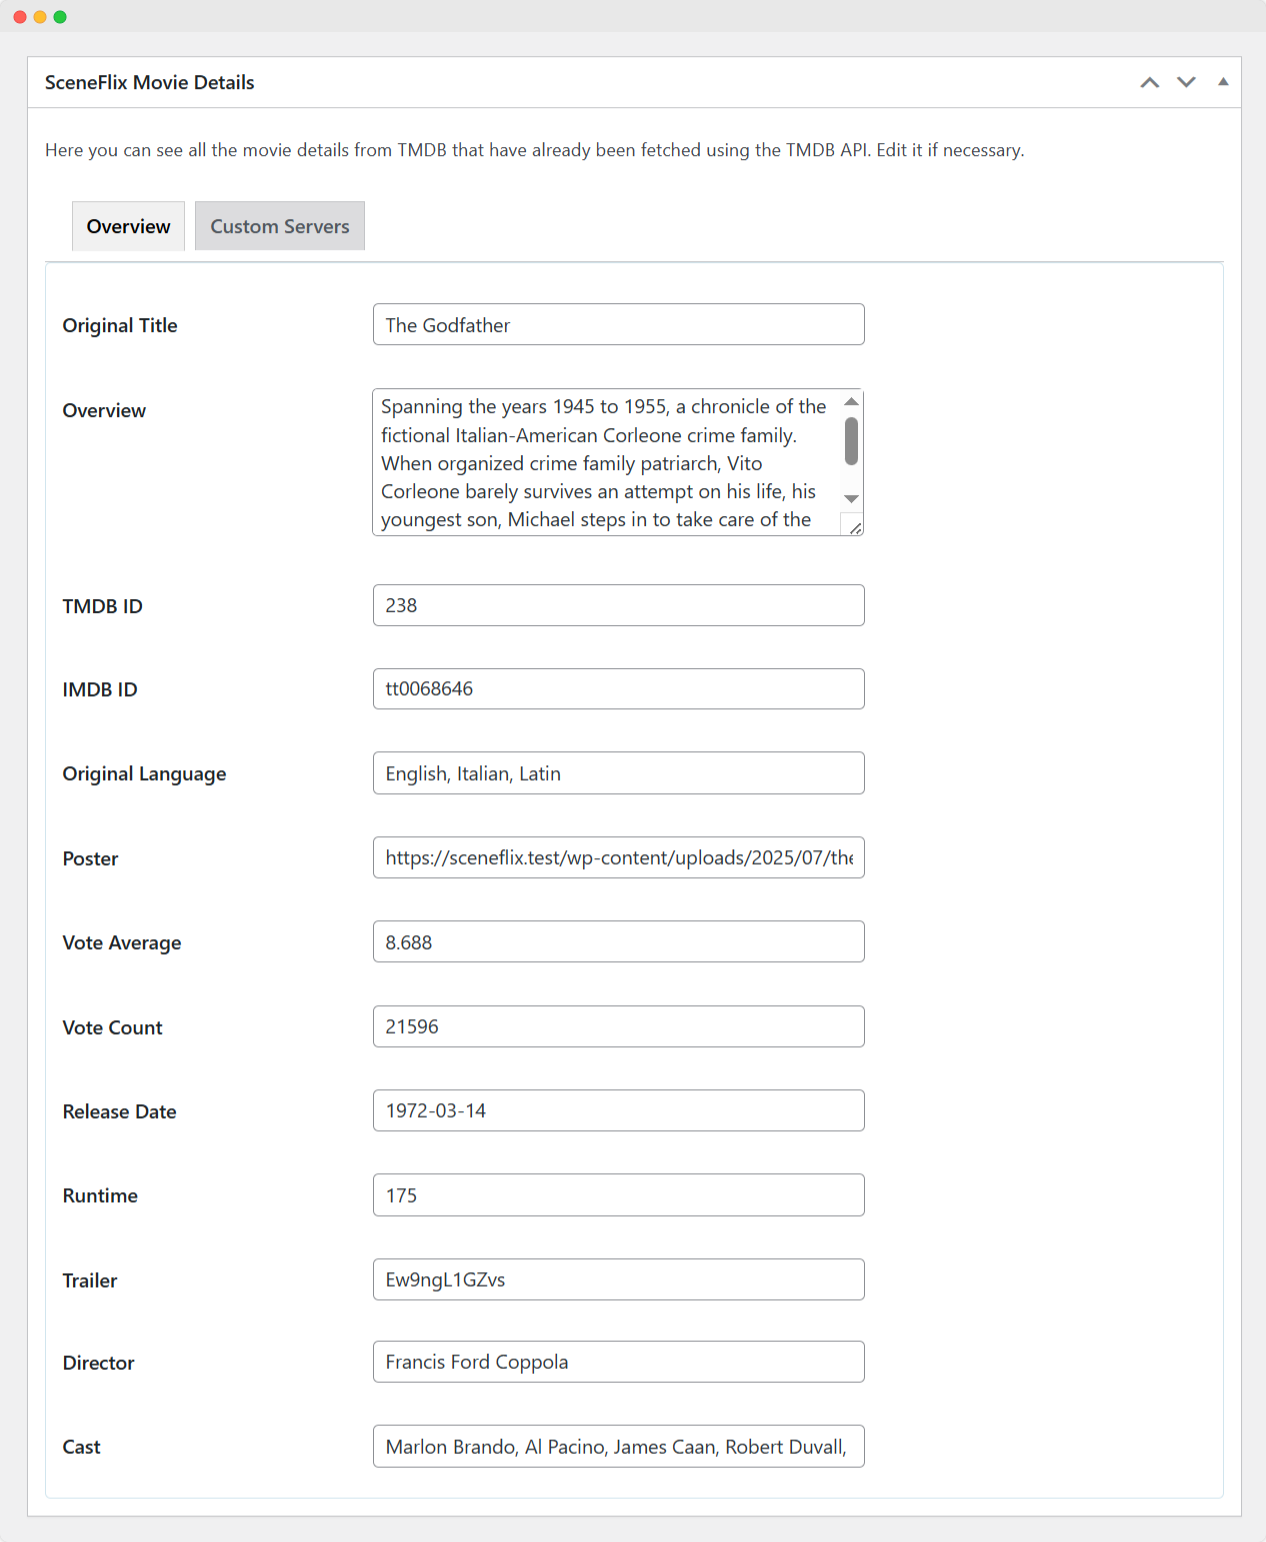1266x1542 pixels.
Task: Click the Runtime field showing 175
Action: [x=619, y=1195]
